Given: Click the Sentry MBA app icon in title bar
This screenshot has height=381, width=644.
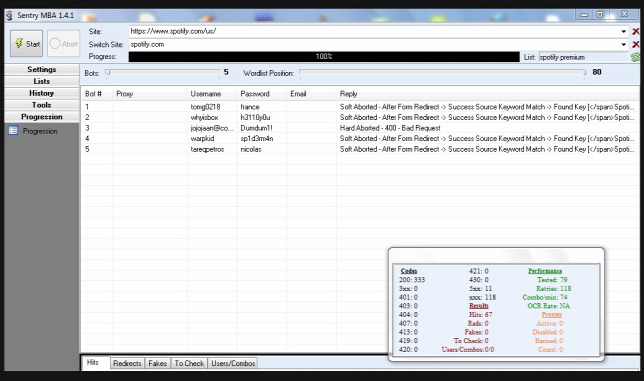Looking at the screenshot, I should 9,16.
